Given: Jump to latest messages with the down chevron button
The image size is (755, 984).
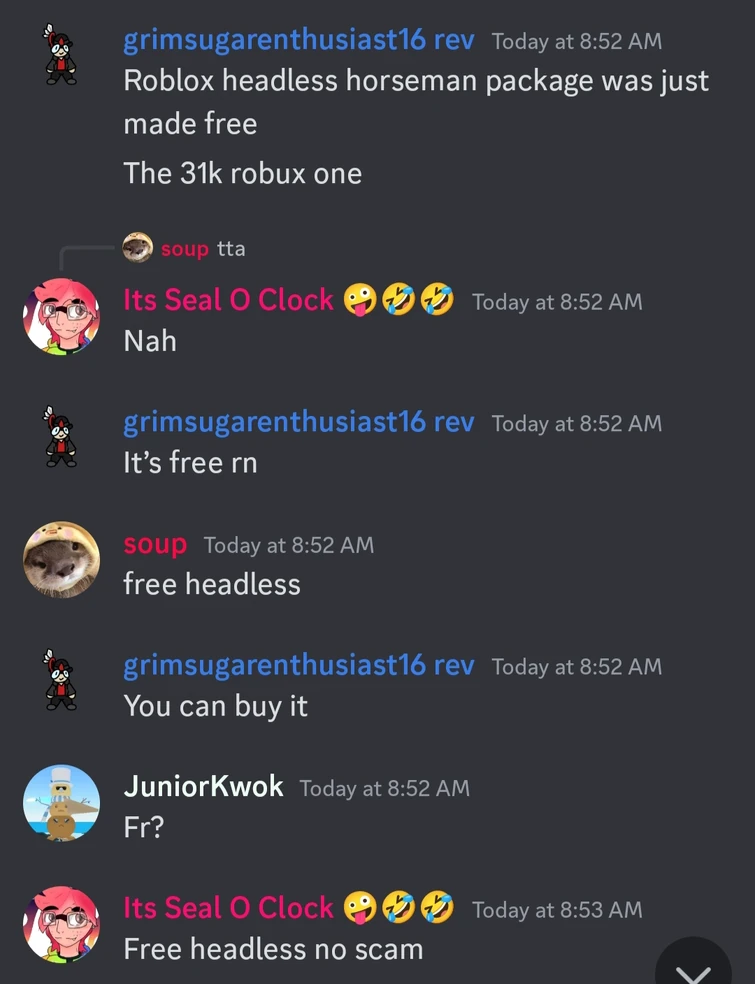Looking at the screenshot, I should [693, 963].
